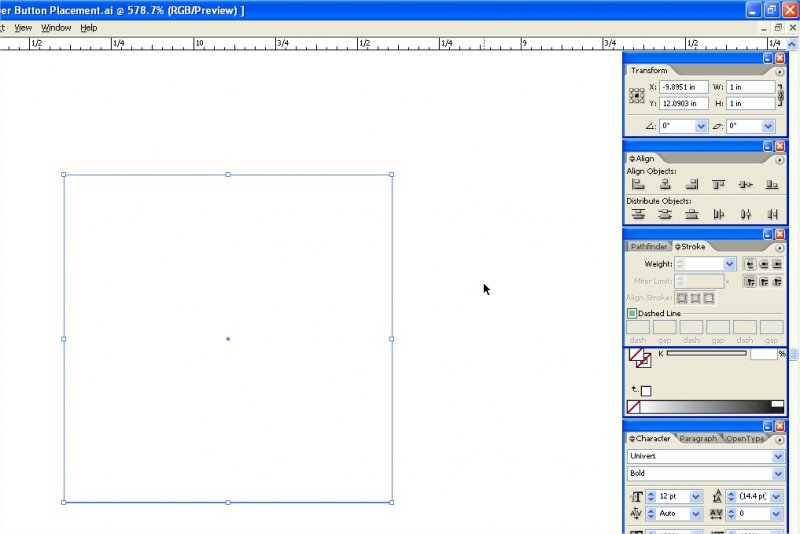Click Vertical Distribute Top icon
This screenshot has height=534, width=800.
(x=638, y=214)
